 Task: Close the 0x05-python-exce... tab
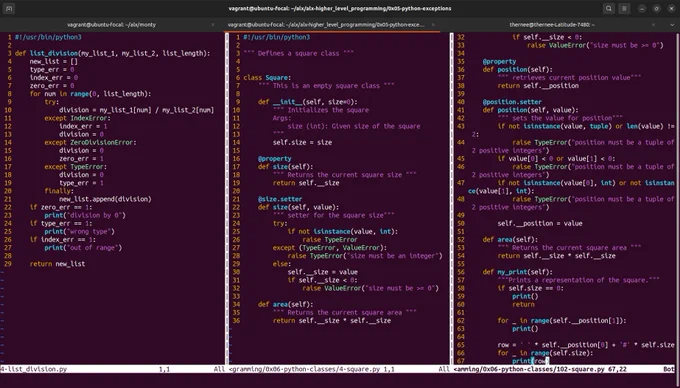433,25
